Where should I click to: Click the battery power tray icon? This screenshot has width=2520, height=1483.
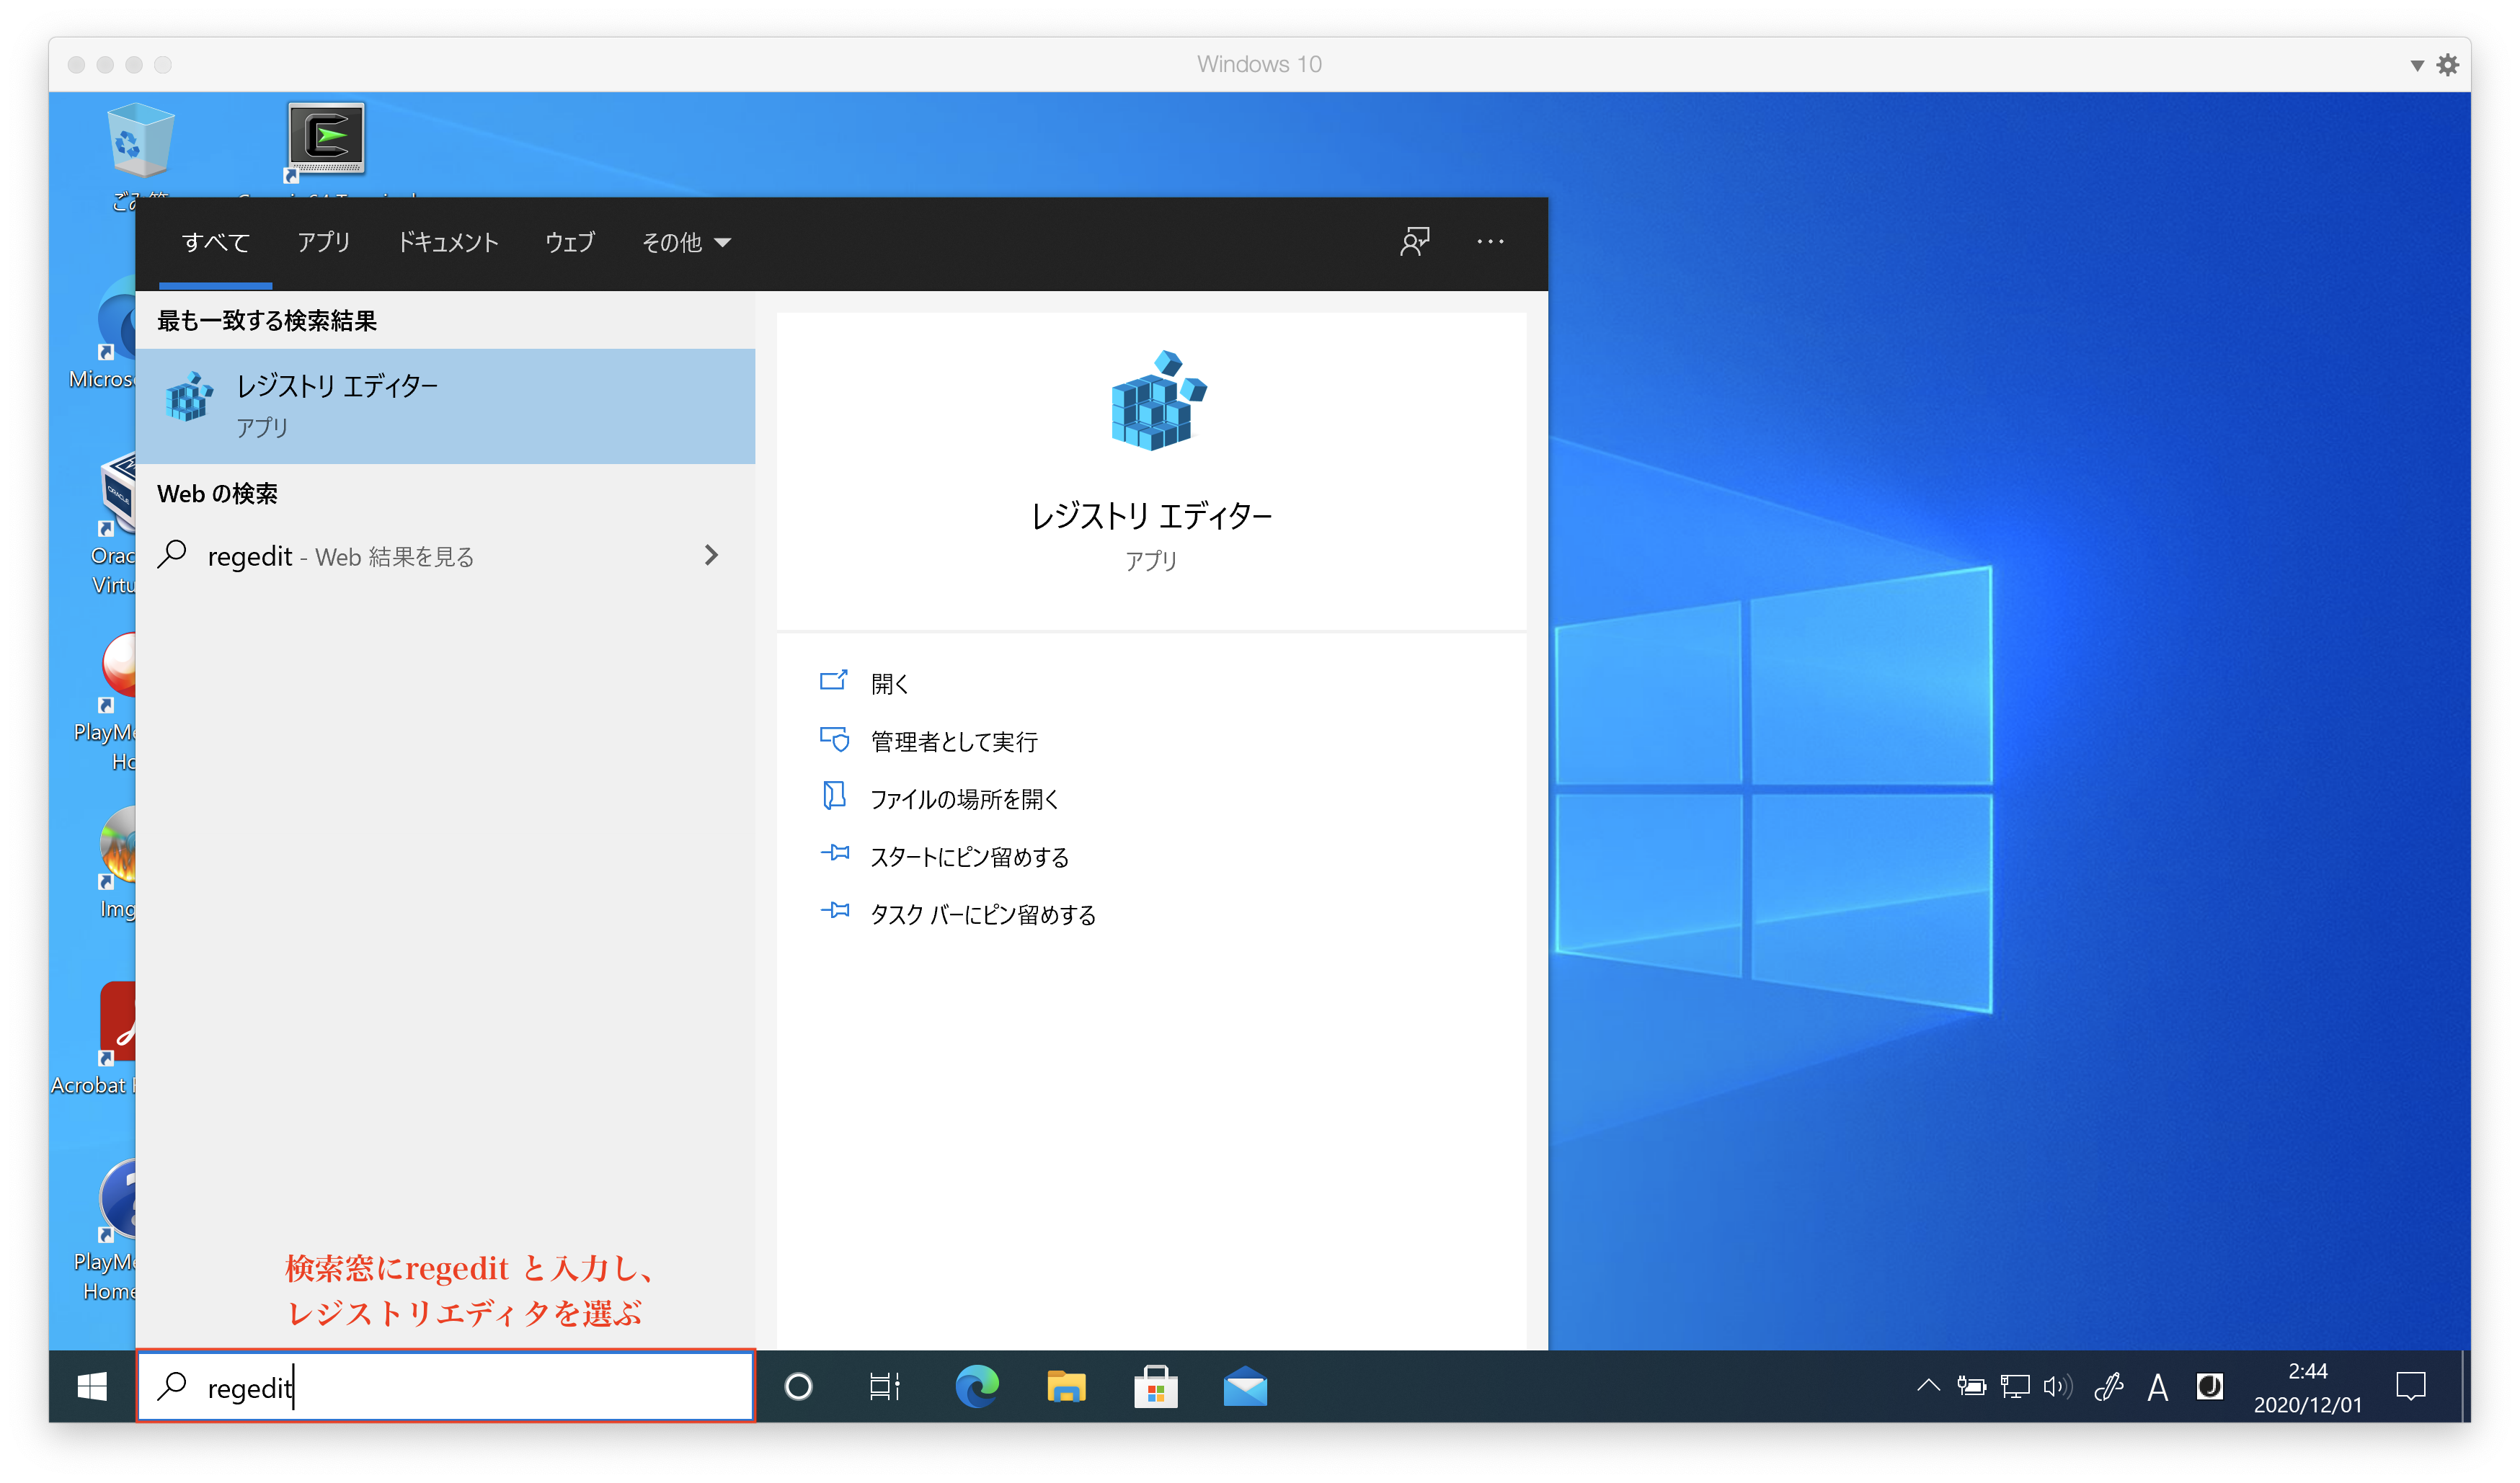1971,1386
